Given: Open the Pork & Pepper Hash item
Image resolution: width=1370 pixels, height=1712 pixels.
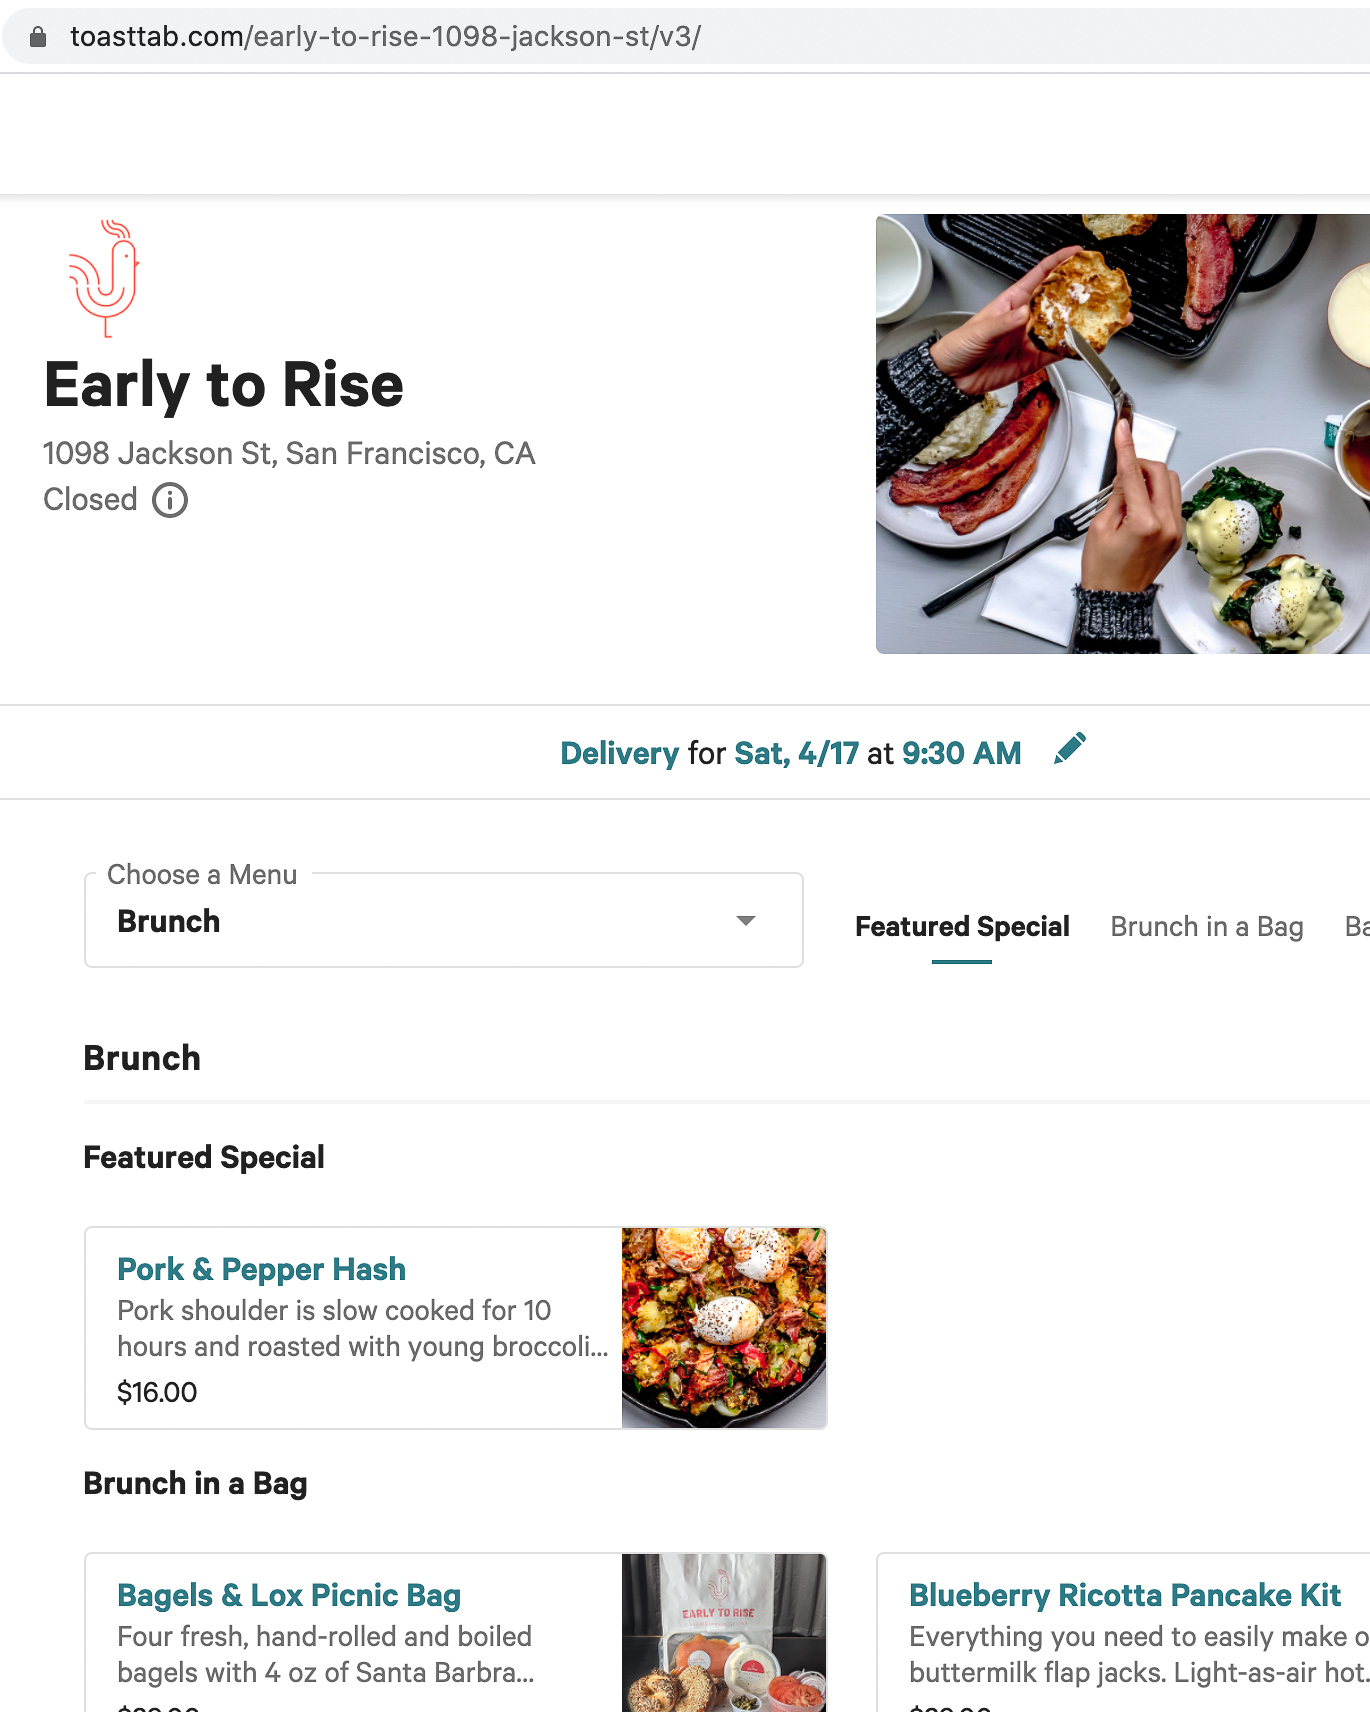Looking at the screenshot, I should point(261,1269).
